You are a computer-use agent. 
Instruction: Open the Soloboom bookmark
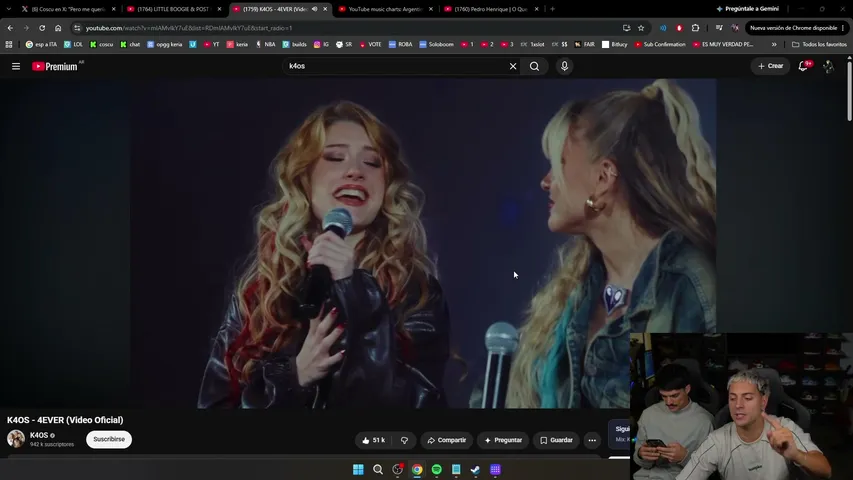click(x=436, y=44)
